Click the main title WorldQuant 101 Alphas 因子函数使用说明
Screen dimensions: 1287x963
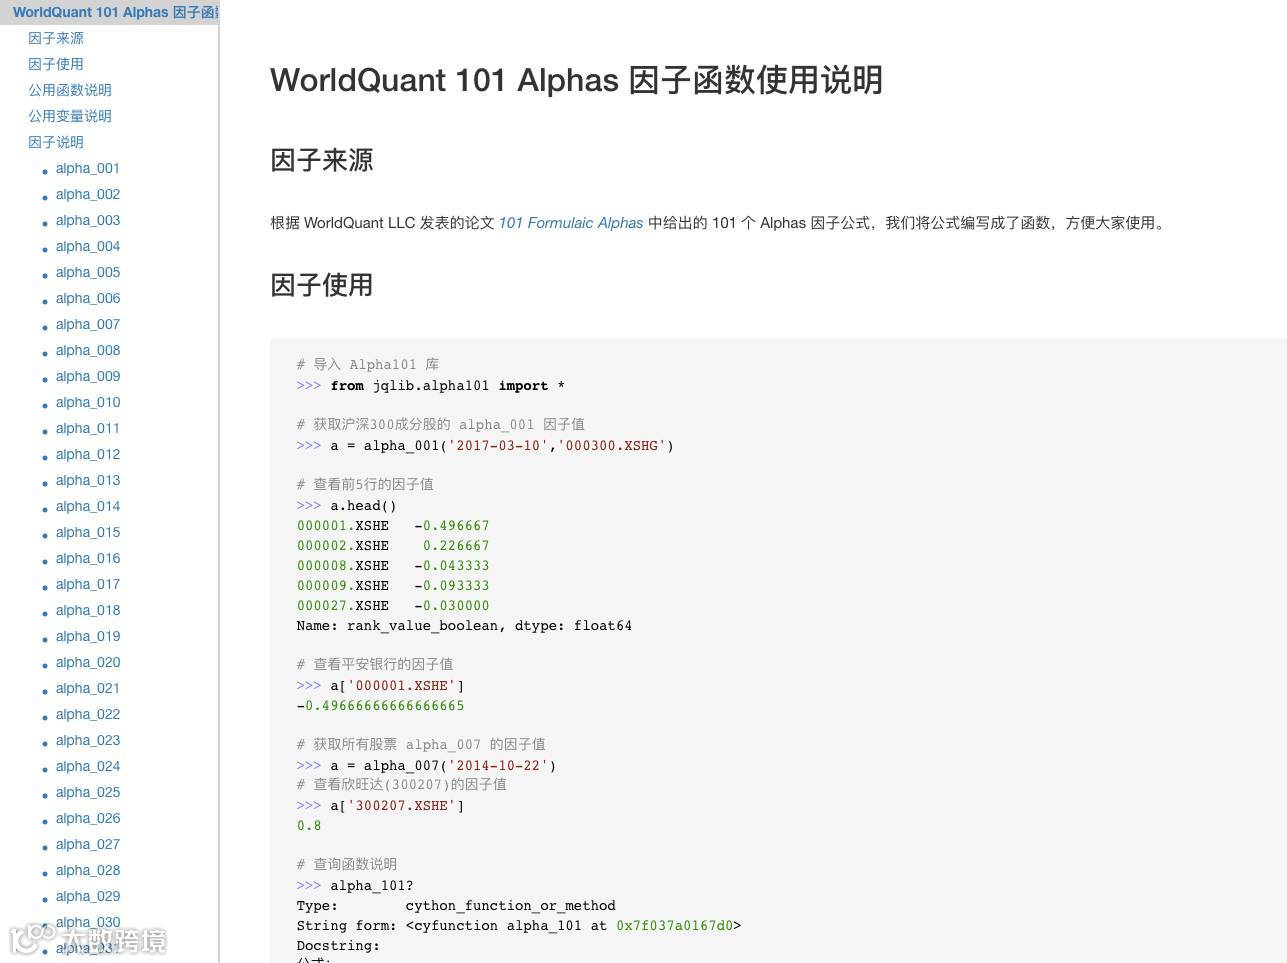[576, 80]
